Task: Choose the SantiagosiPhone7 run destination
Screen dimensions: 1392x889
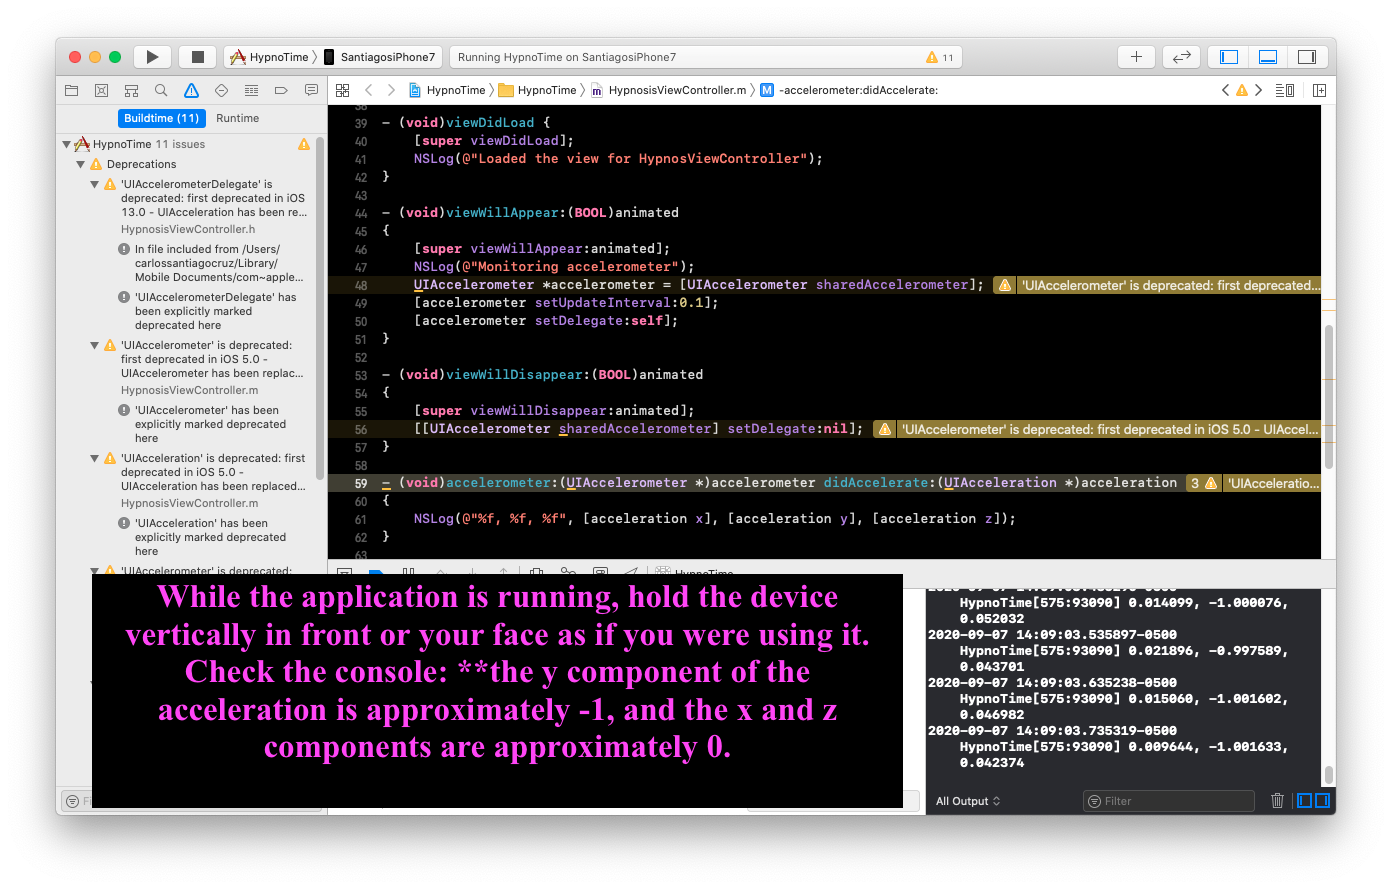Action: (380, 57)
